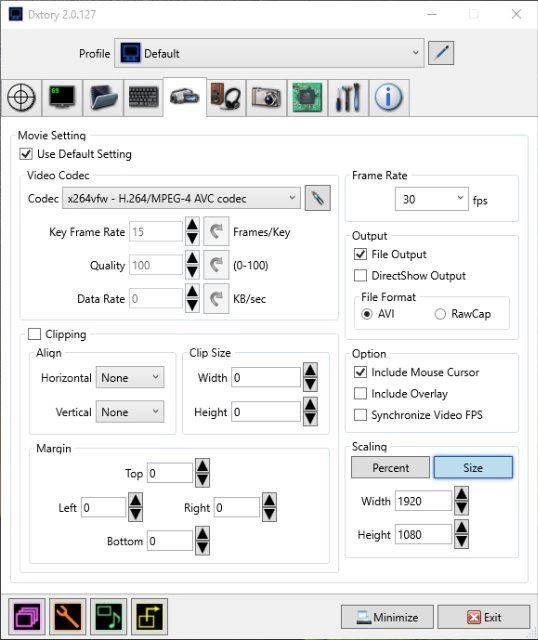The height and width of the screenshot is (640, 538).
Task: Click the yellow export arrow icon at bottom
Action: click(x=149, y=616)
